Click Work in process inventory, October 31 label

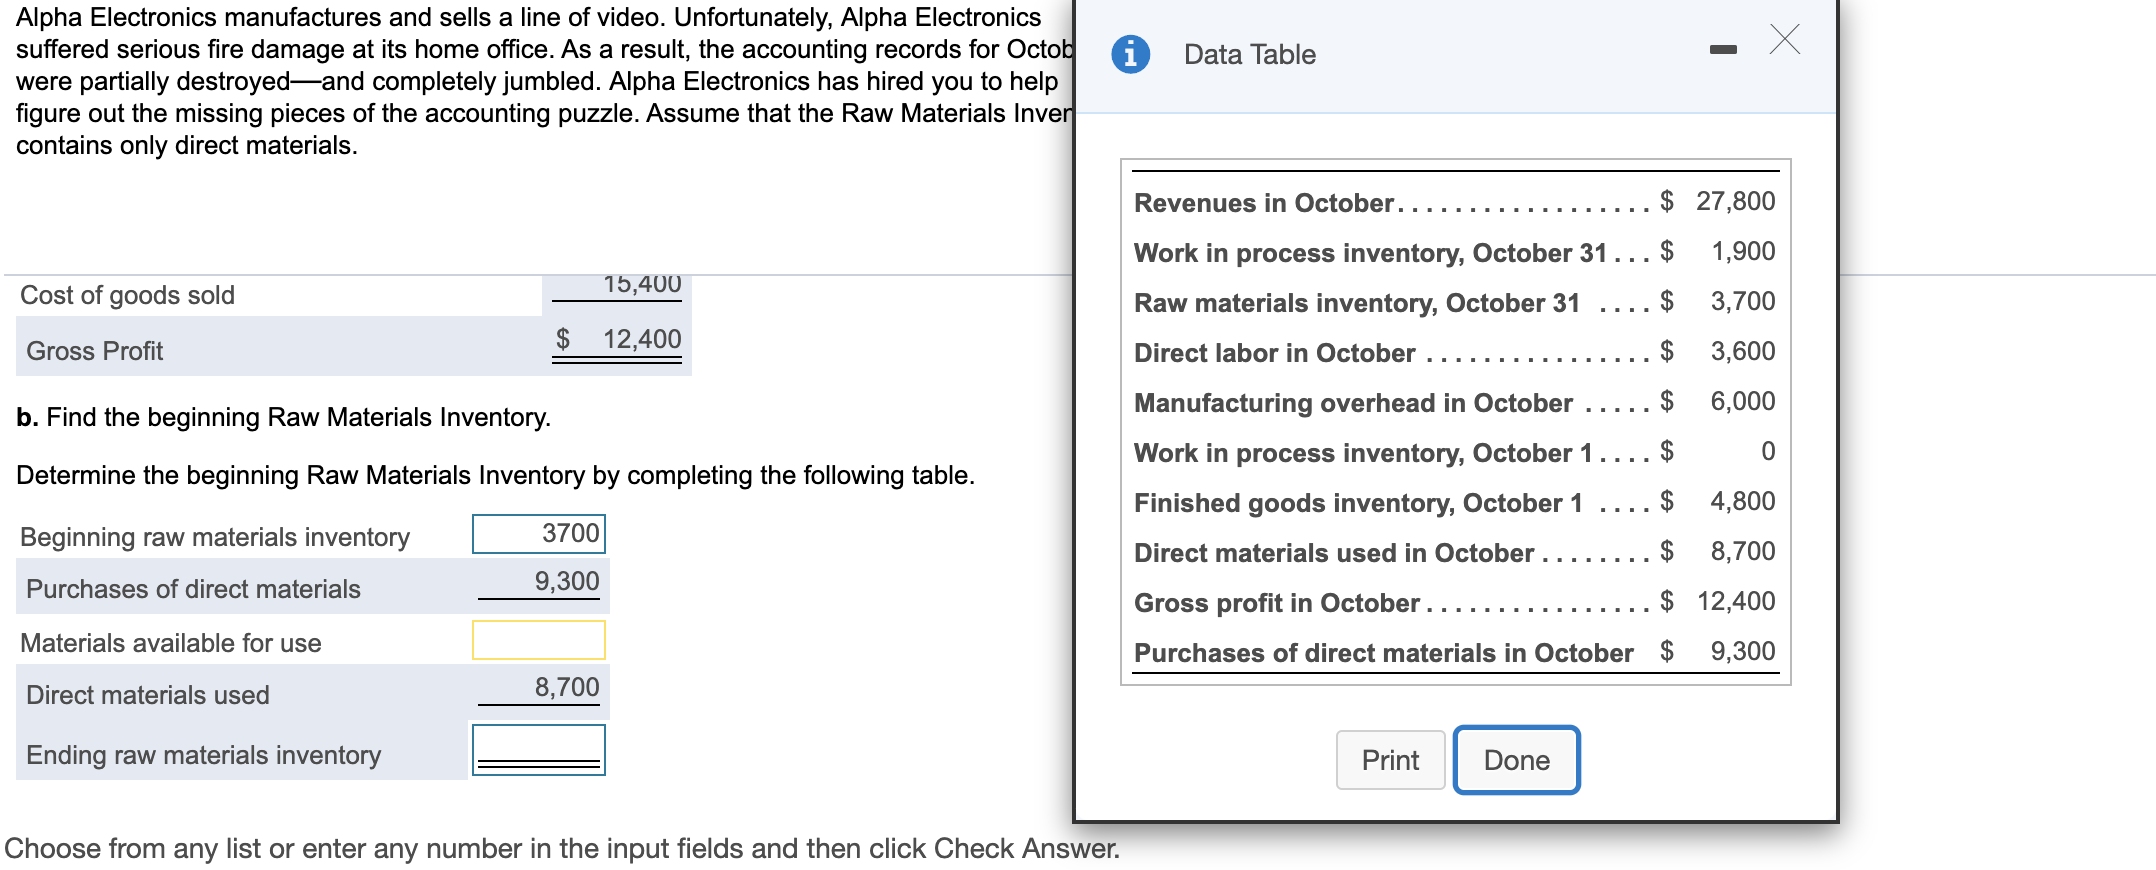[1369, 253]
